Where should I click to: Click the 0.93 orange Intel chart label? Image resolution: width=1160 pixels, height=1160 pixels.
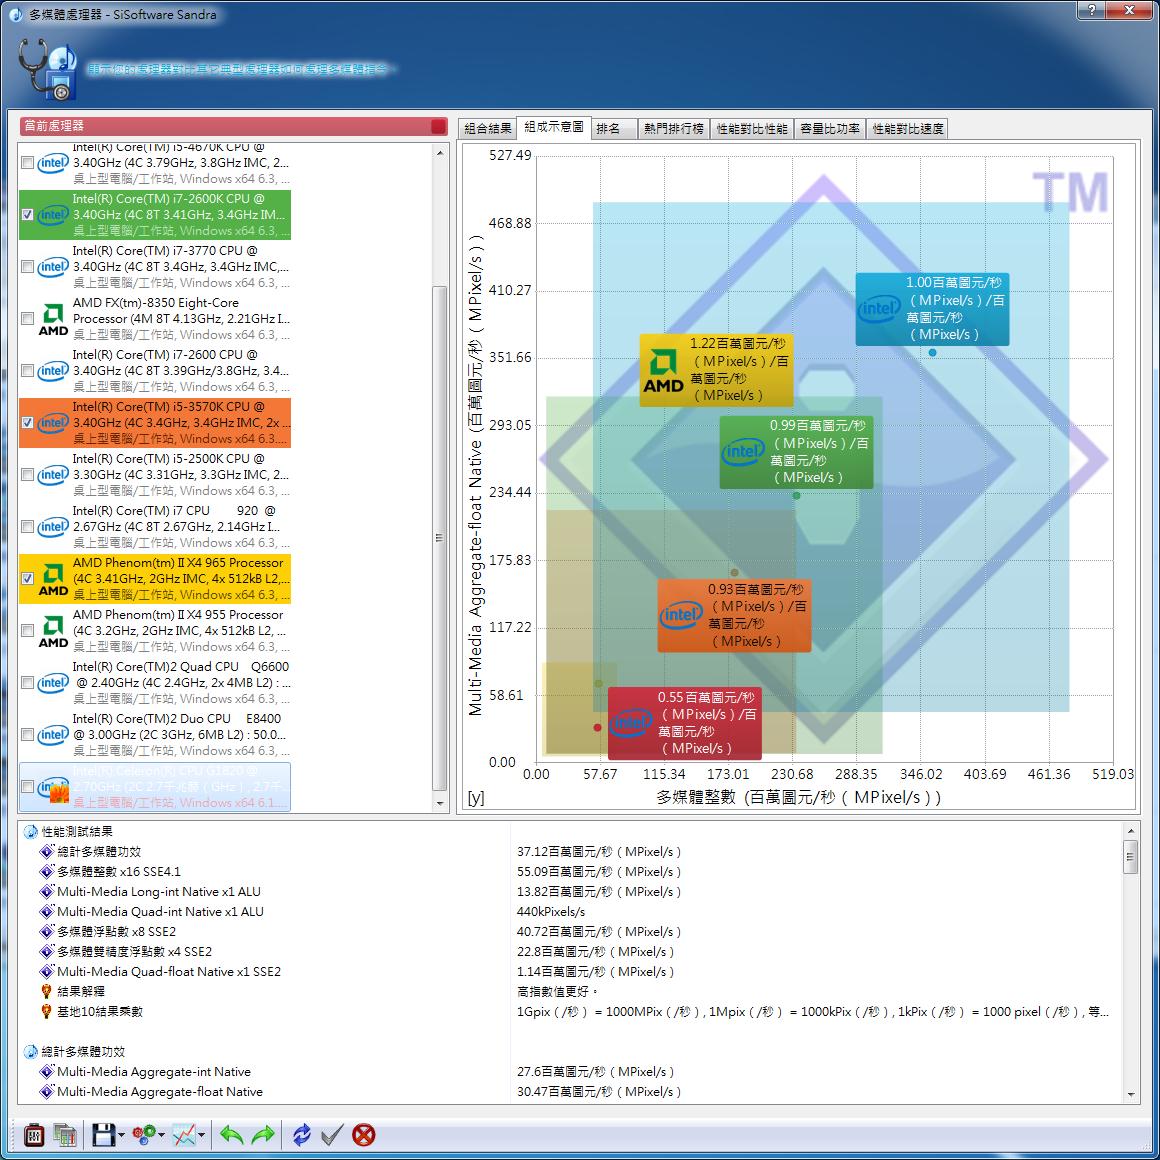click(734, 616)
